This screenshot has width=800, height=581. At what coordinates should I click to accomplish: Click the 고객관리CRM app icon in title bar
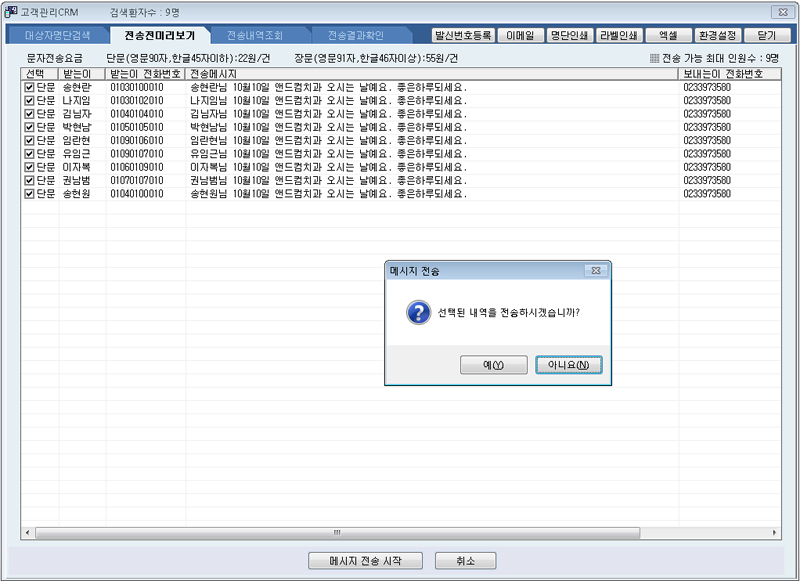(x=11, y=11)
